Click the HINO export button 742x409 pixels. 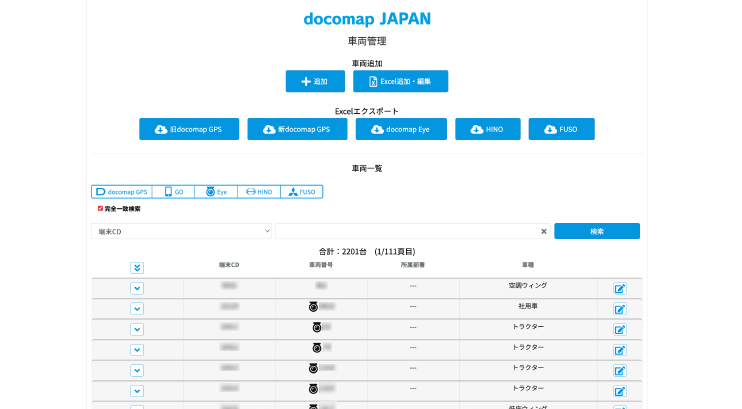tap(487, 129)
